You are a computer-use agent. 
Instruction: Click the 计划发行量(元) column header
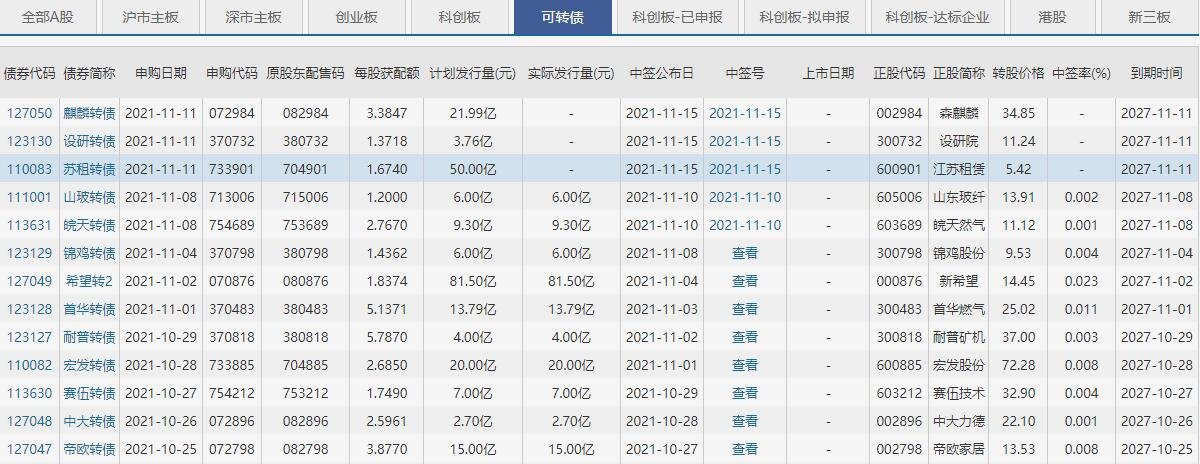tap(473, 73)
